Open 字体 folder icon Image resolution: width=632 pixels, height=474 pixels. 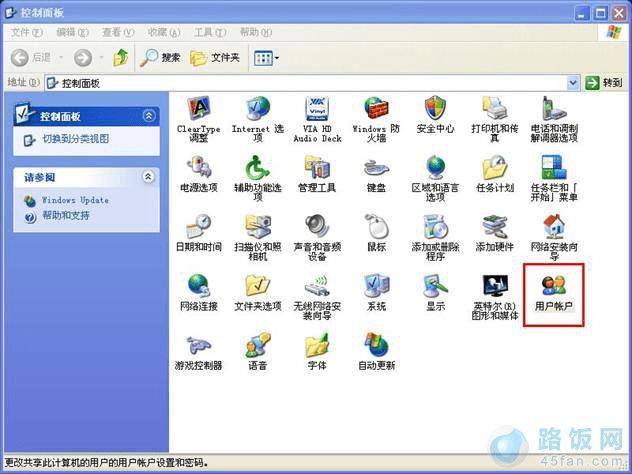[x=317, y=345]
